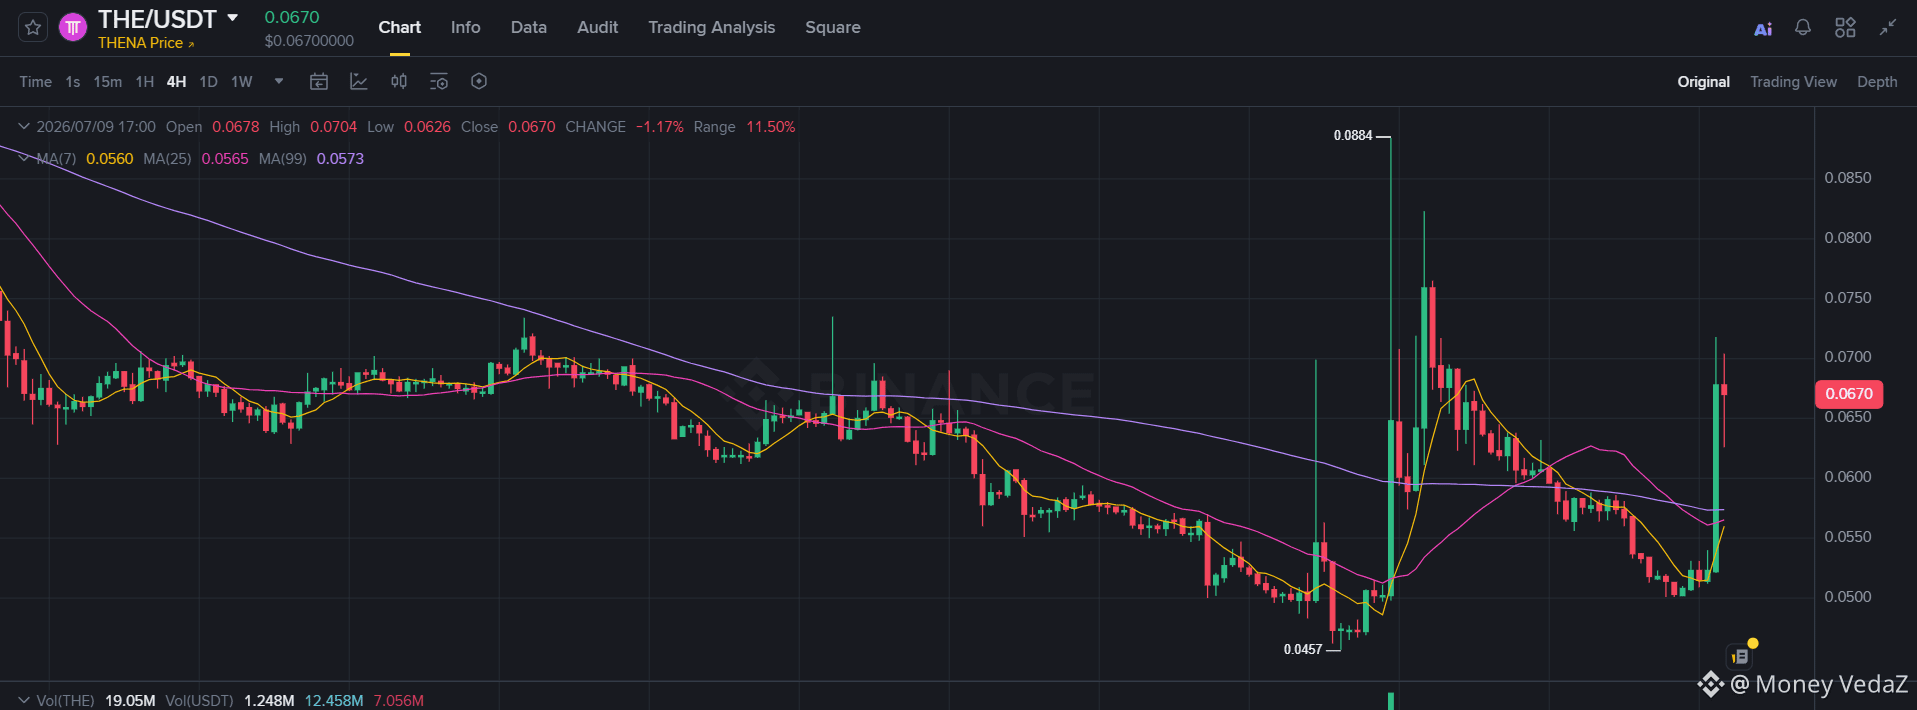Click the Vol(USDT) 1.248M label
This screenshot has width=1917, height=710.
pyautogui.click(x=229, y=701)
